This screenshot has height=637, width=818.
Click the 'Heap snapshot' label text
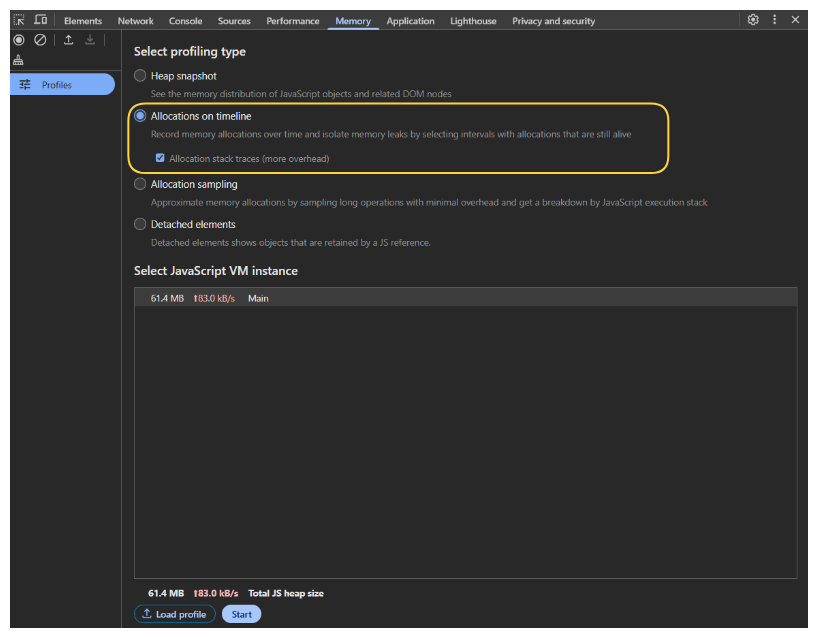point(184,76)
